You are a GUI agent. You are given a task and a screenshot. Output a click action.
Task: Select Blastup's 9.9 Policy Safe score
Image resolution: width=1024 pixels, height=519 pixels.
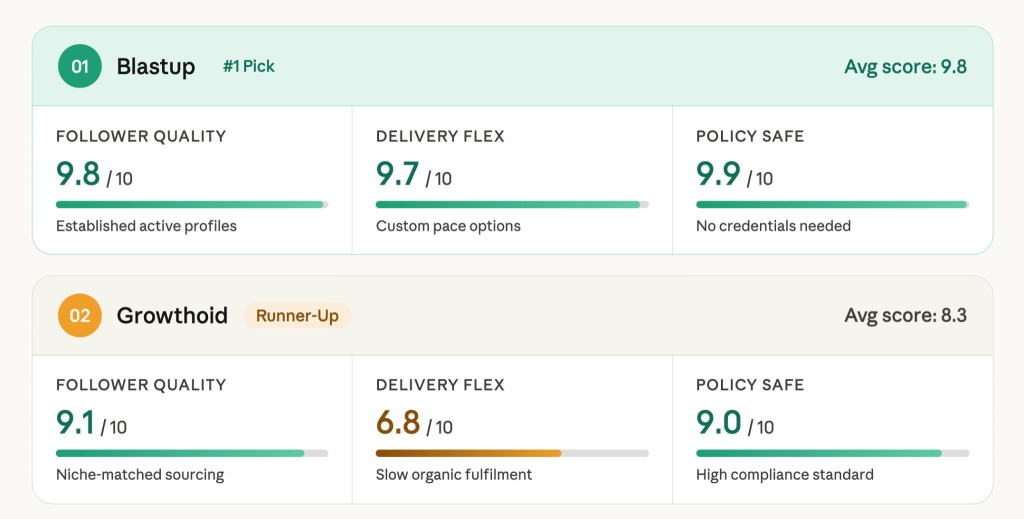click(719, 175)
